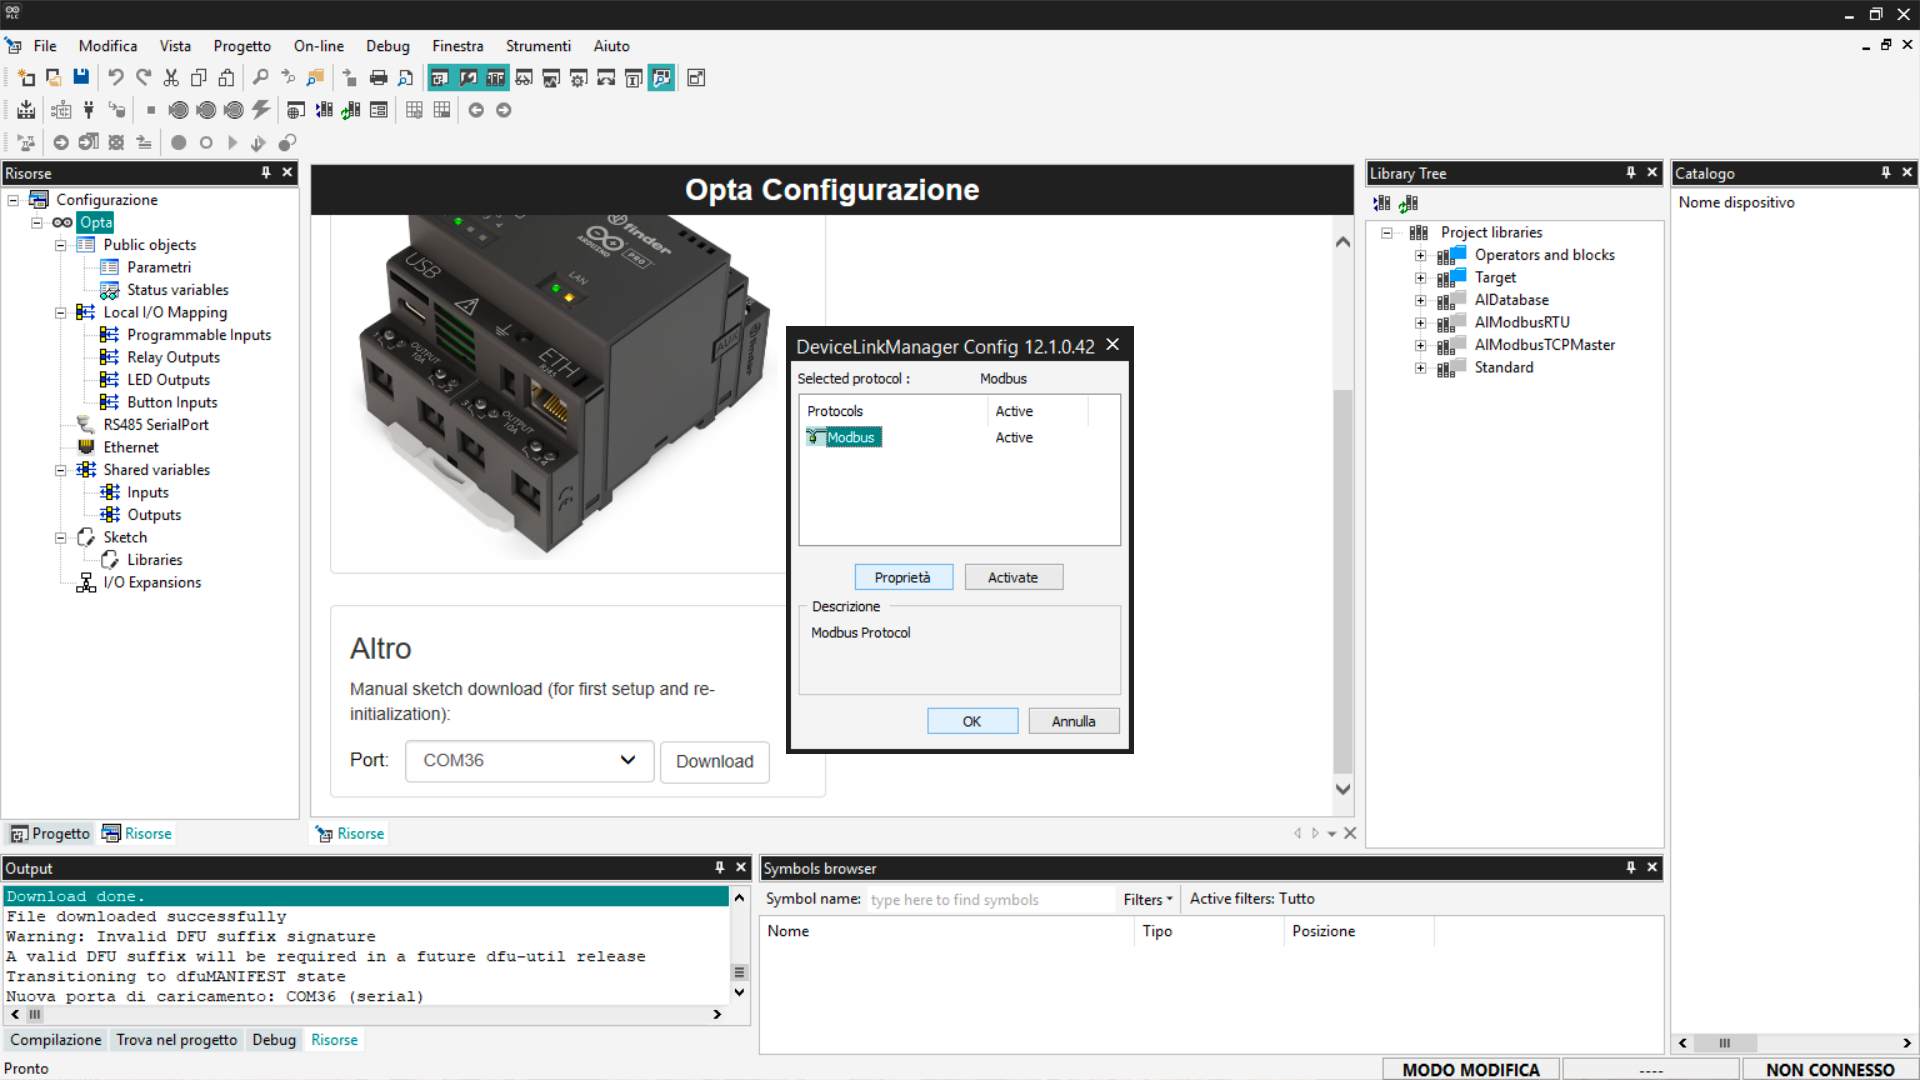
Task: Toggle the Library Tree window toolbar button
Action: 496,78
